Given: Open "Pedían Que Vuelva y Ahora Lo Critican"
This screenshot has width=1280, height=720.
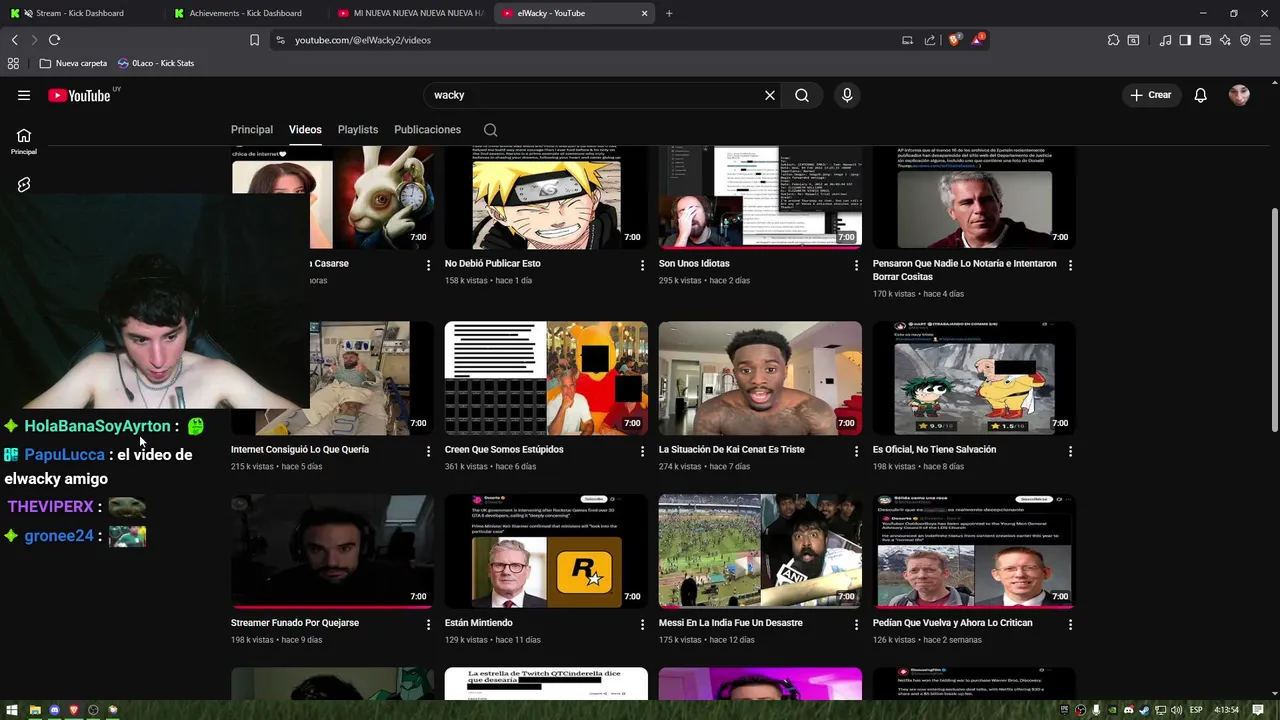Looking at the screenshot, I should (952, 623).
